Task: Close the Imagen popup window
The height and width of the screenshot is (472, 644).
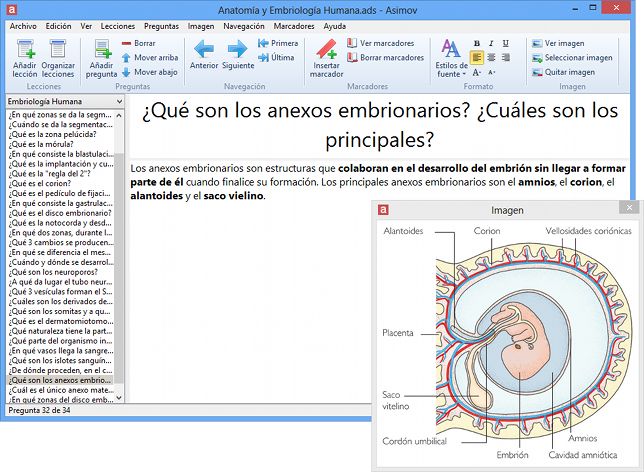Action: tap(628, 208)
